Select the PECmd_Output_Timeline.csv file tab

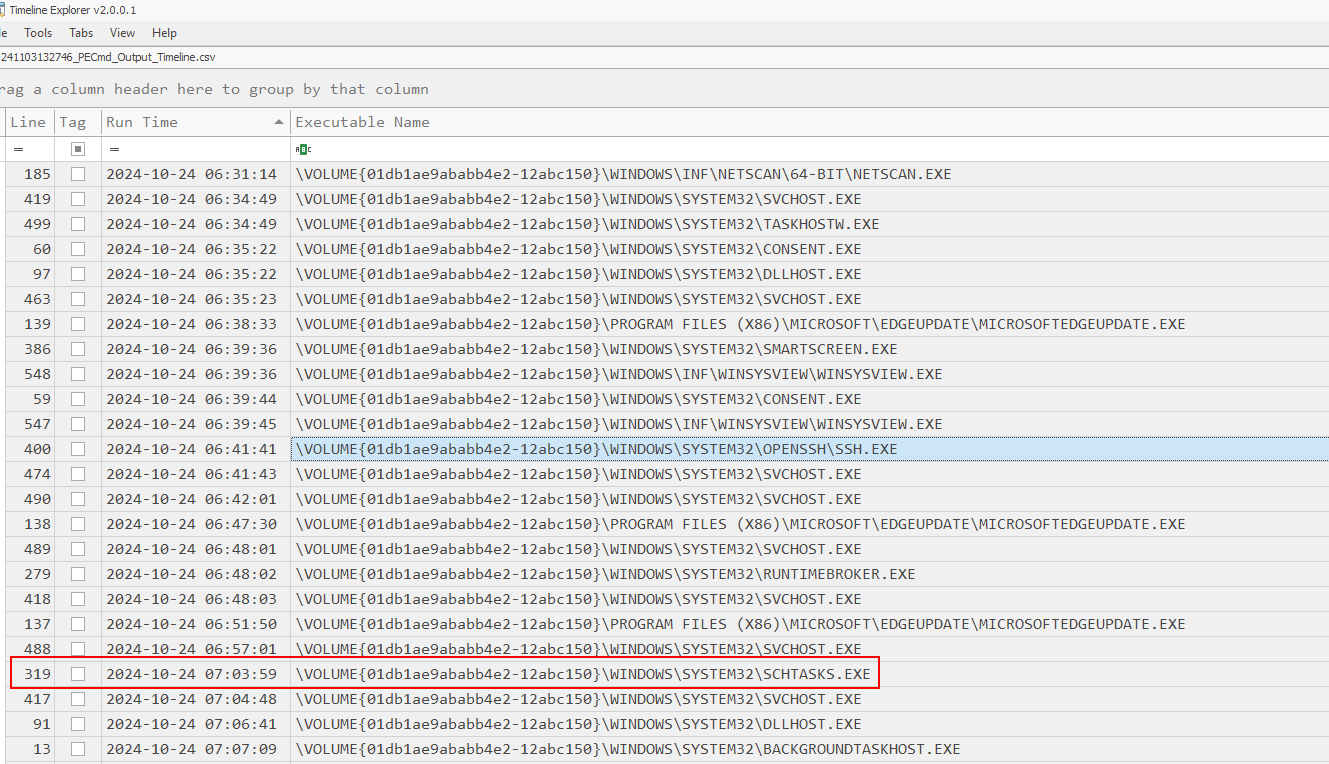[x=107, y=57]
